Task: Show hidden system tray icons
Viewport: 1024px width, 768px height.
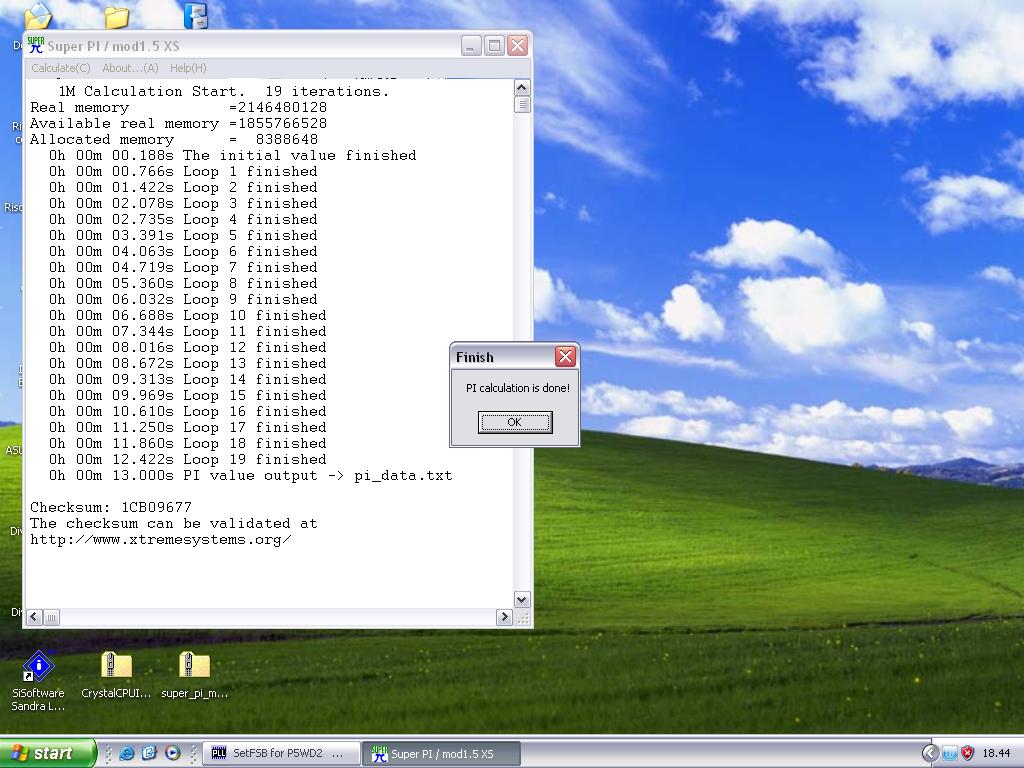Action: pyautogui.click(x=930, y=753)
